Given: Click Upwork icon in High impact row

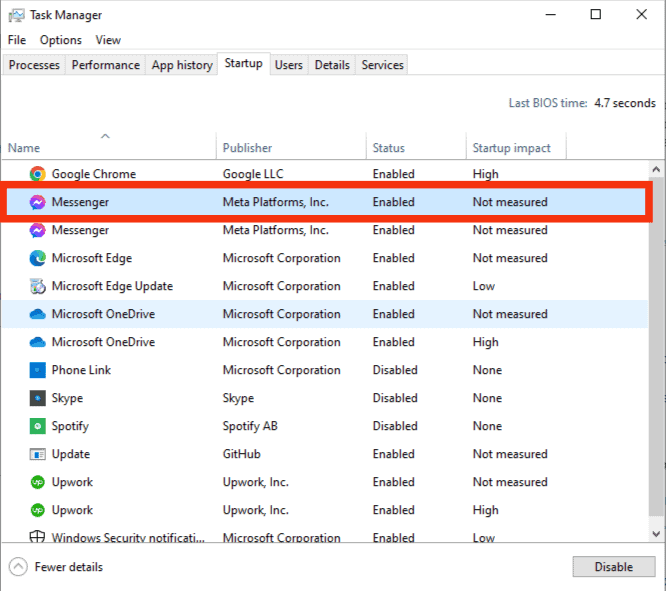Looking at the screenshot, I should [x=37, y=510].
